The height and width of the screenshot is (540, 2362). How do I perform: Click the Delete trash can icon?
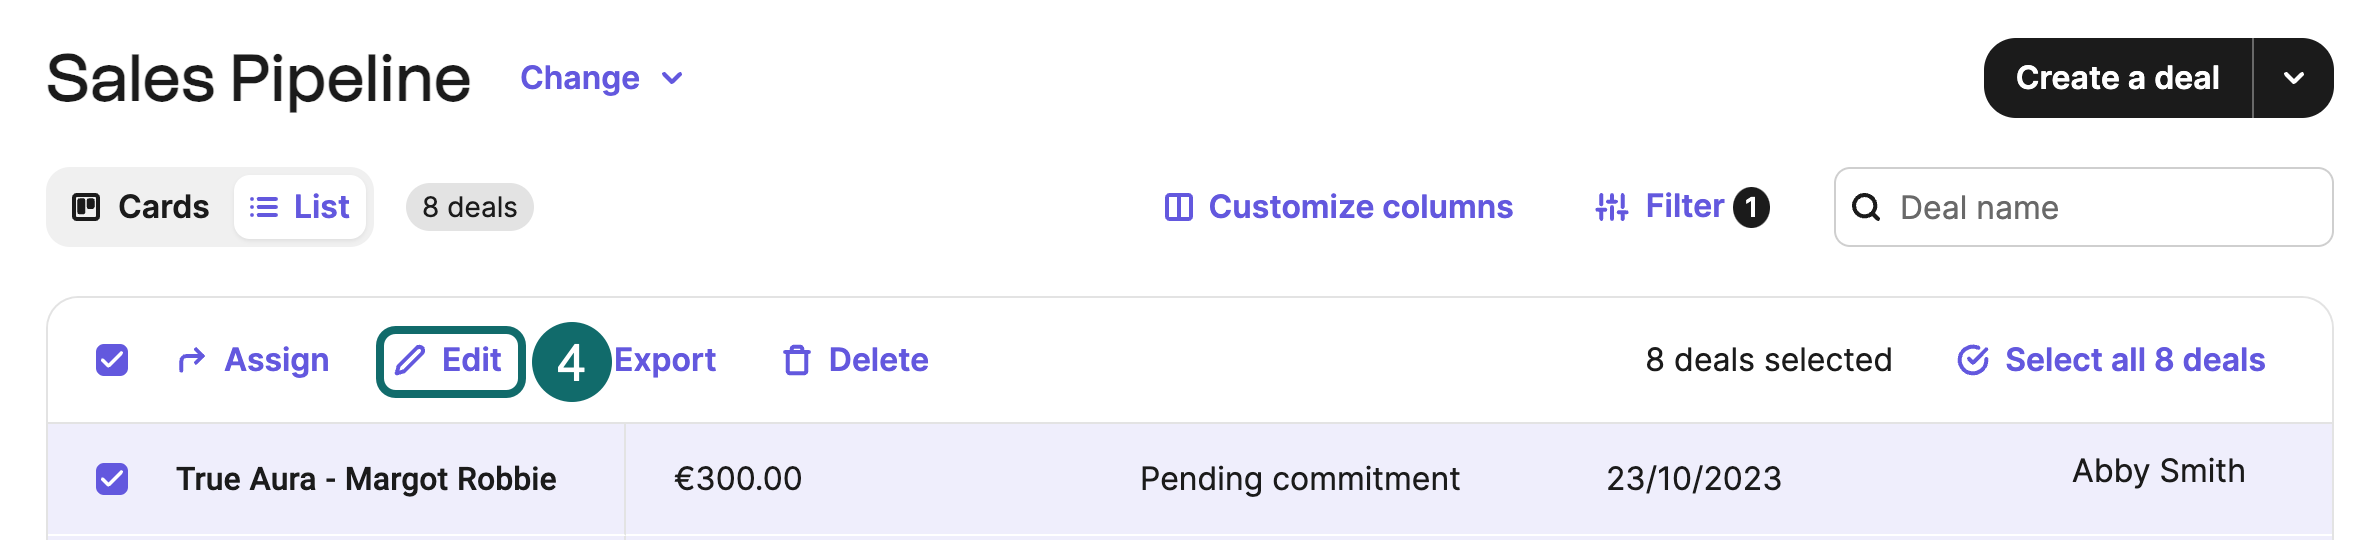pyautogui.click(x=796, y=360)
